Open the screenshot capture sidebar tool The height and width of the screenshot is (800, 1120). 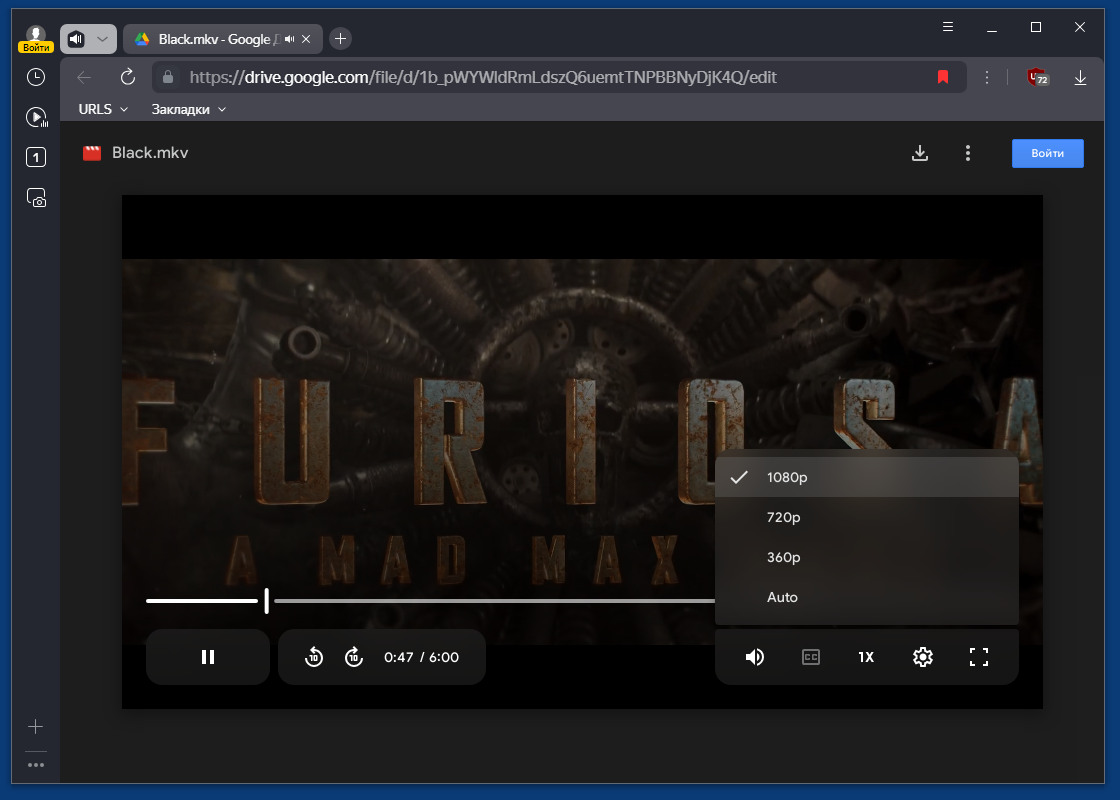[36, 197]
